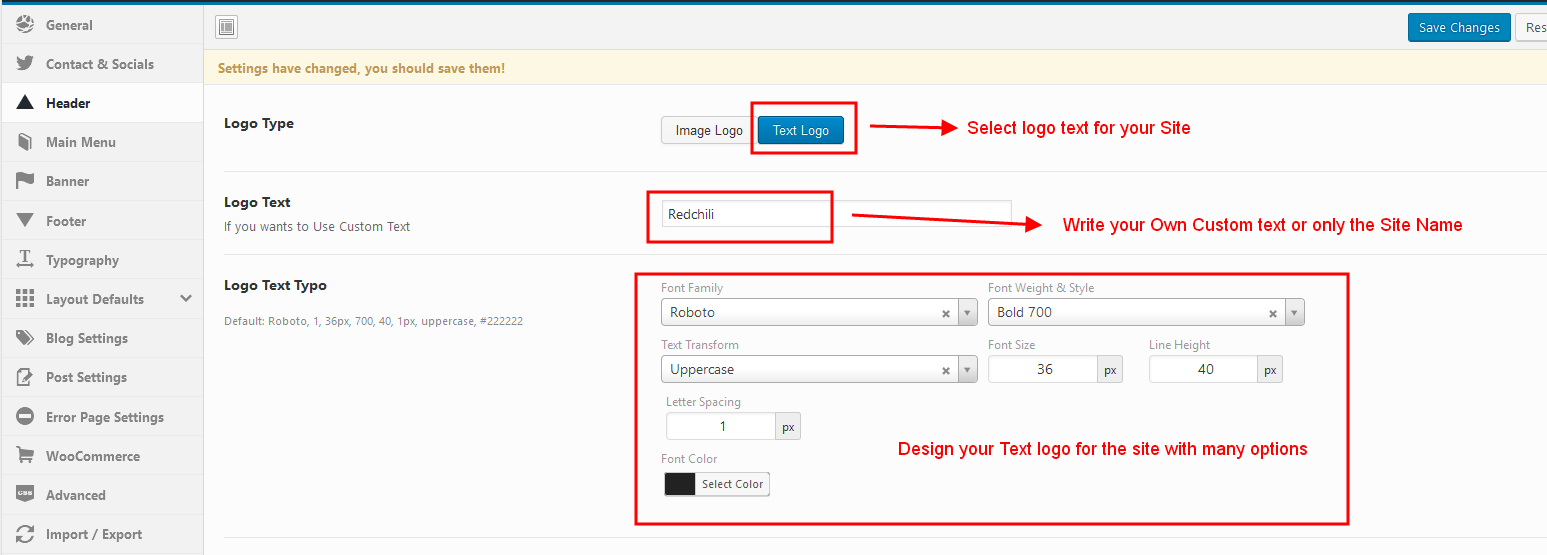Click the Save Changes button
Screen dimensions: 1547x555
point(1459,28)
